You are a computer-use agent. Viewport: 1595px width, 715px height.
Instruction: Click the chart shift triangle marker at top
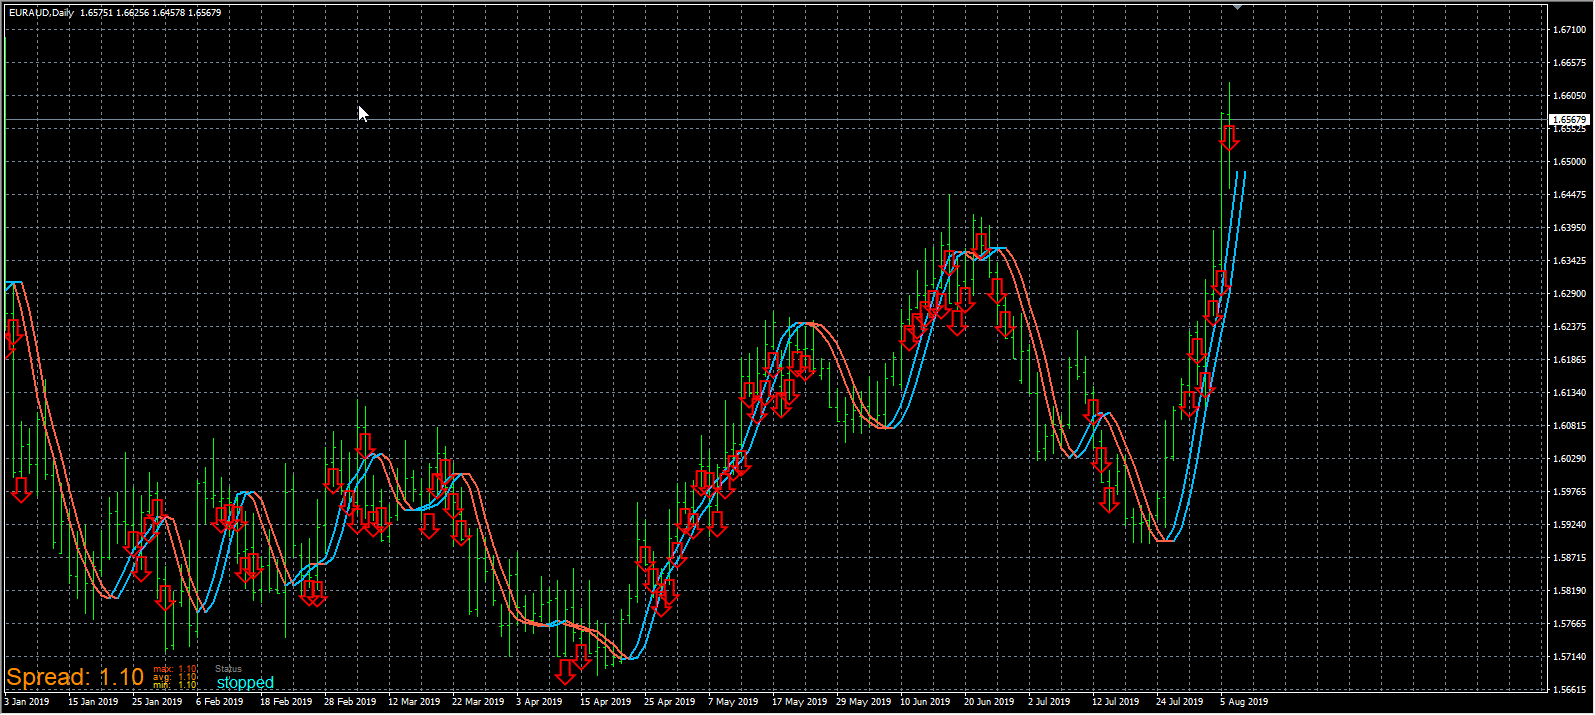[x=1238, y=7]
